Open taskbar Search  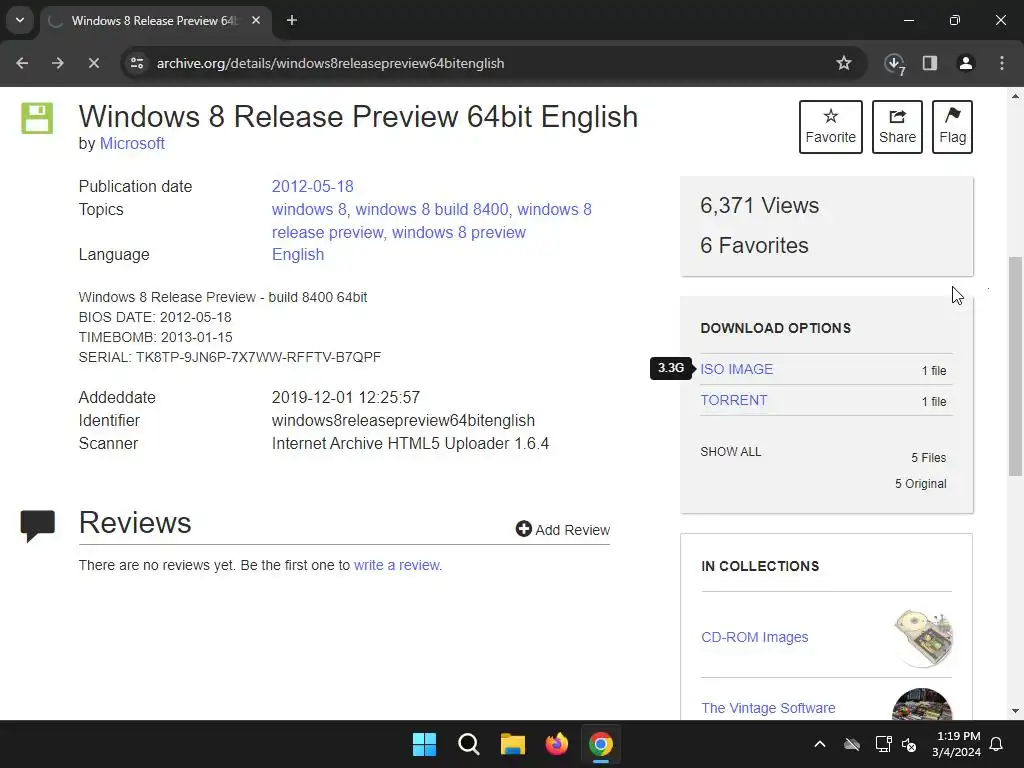[x=468, y=744]
